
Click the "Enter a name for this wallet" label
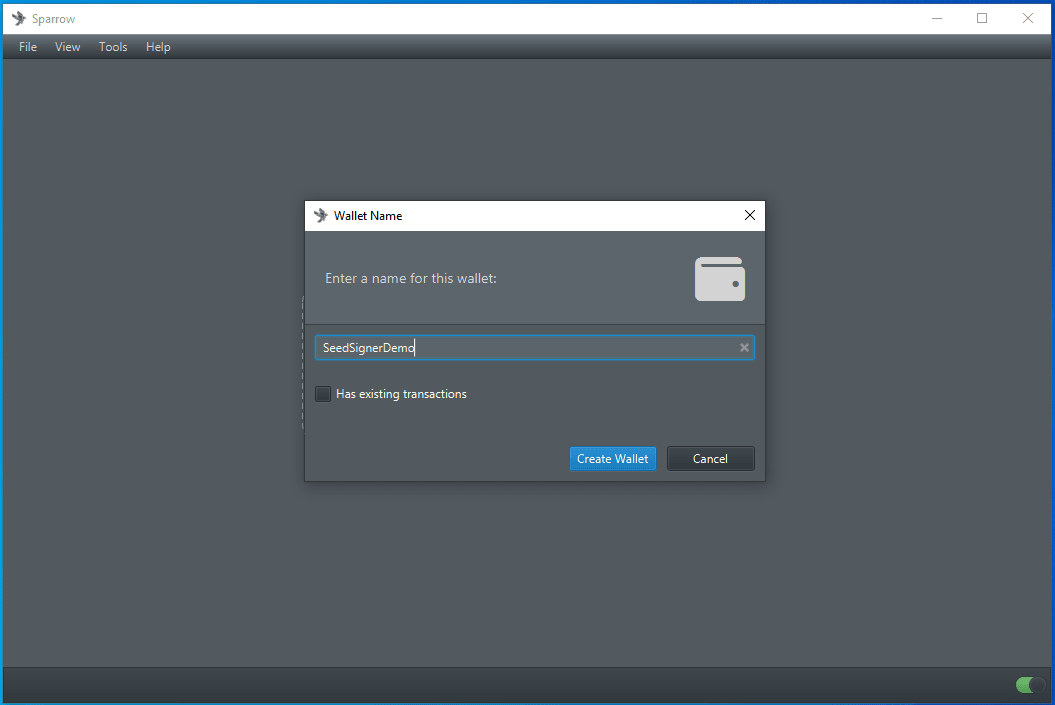411,278
